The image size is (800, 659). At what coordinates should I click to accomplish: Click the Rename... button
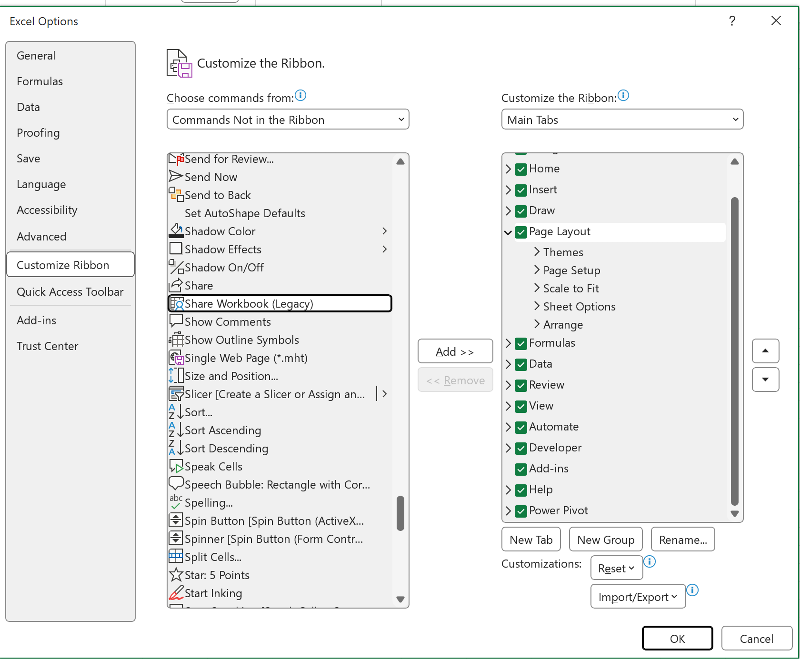[683, 540]
